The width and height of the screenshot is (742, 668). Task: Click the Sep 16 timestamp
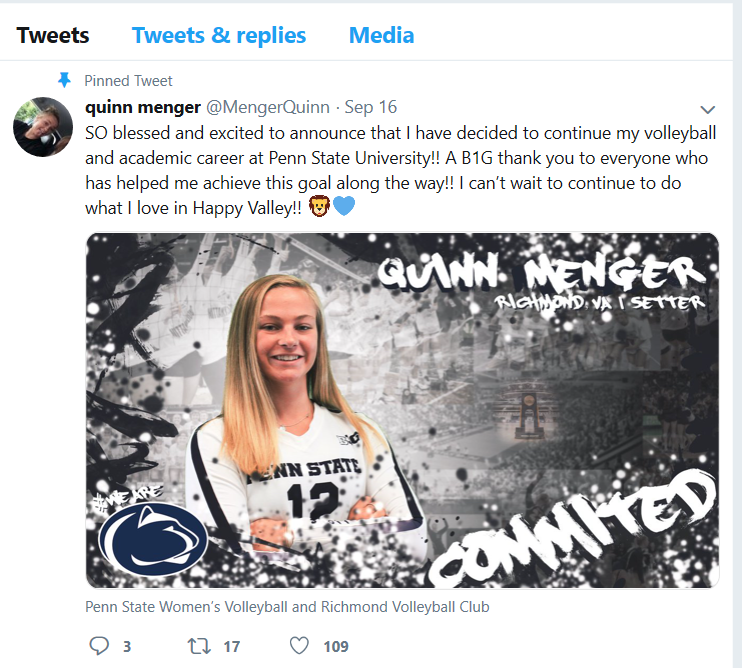370,106
